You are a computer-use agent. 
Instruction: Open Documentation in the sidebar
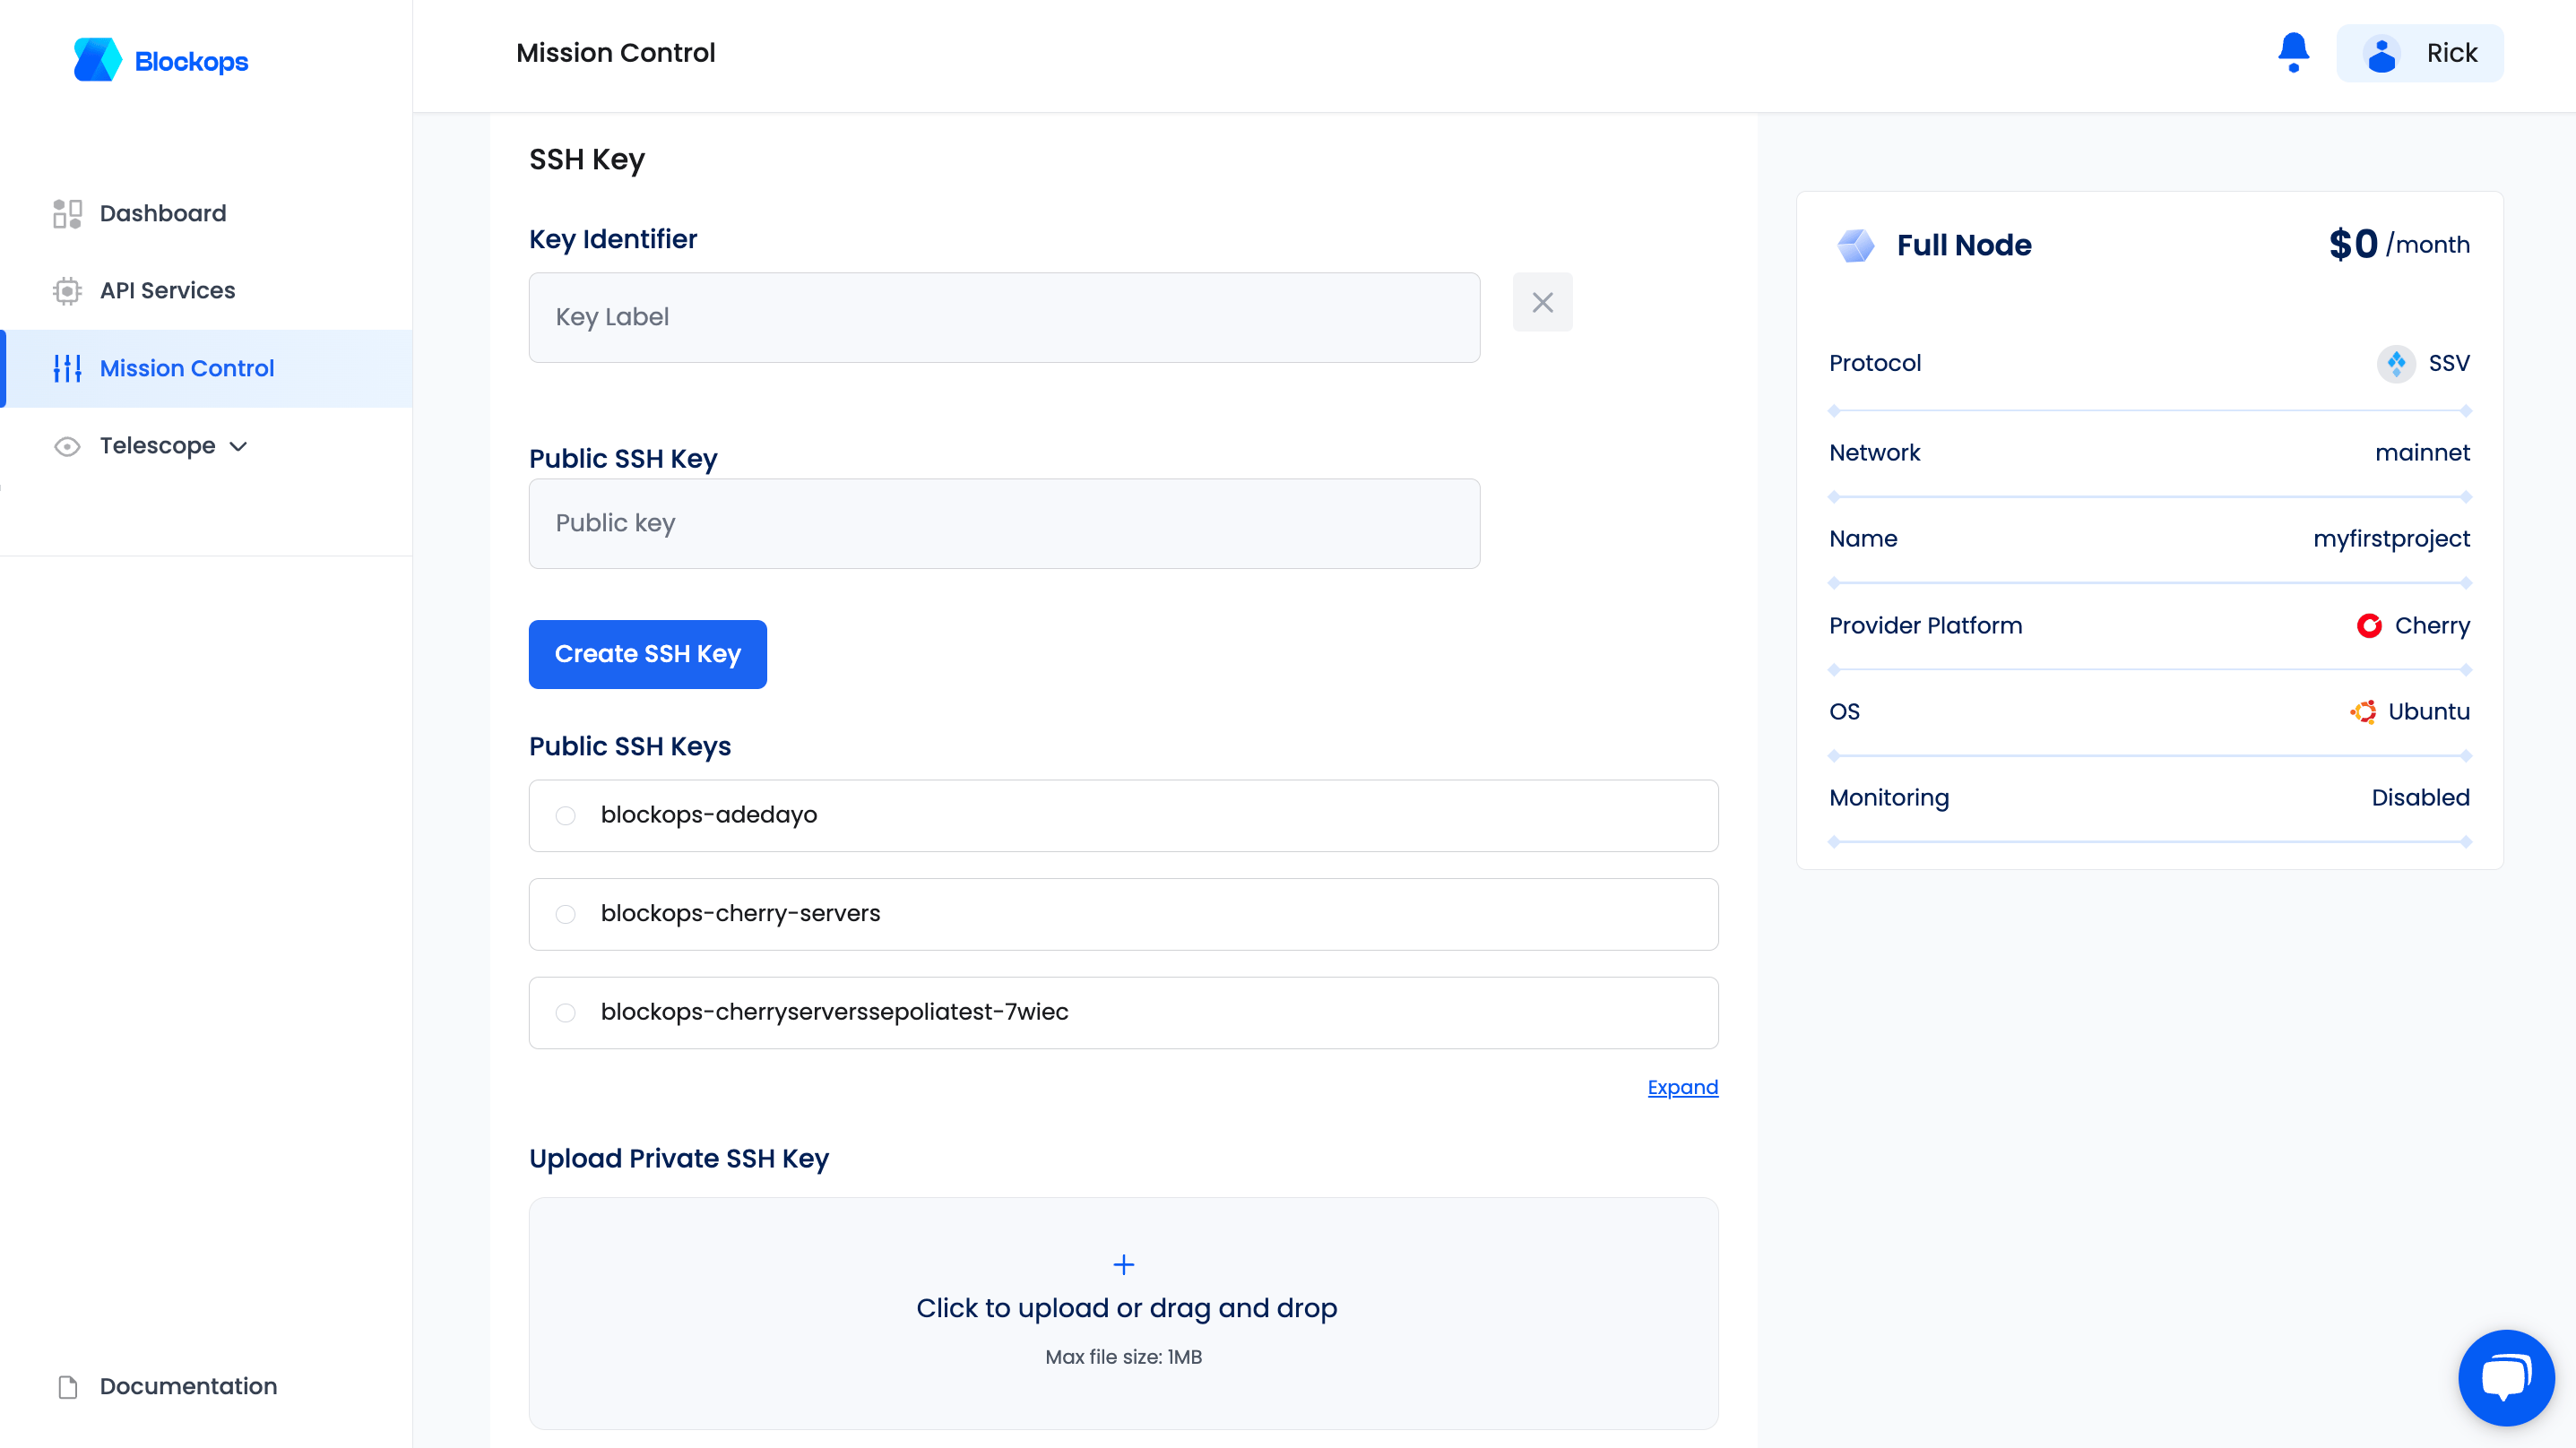[206, 1387]
